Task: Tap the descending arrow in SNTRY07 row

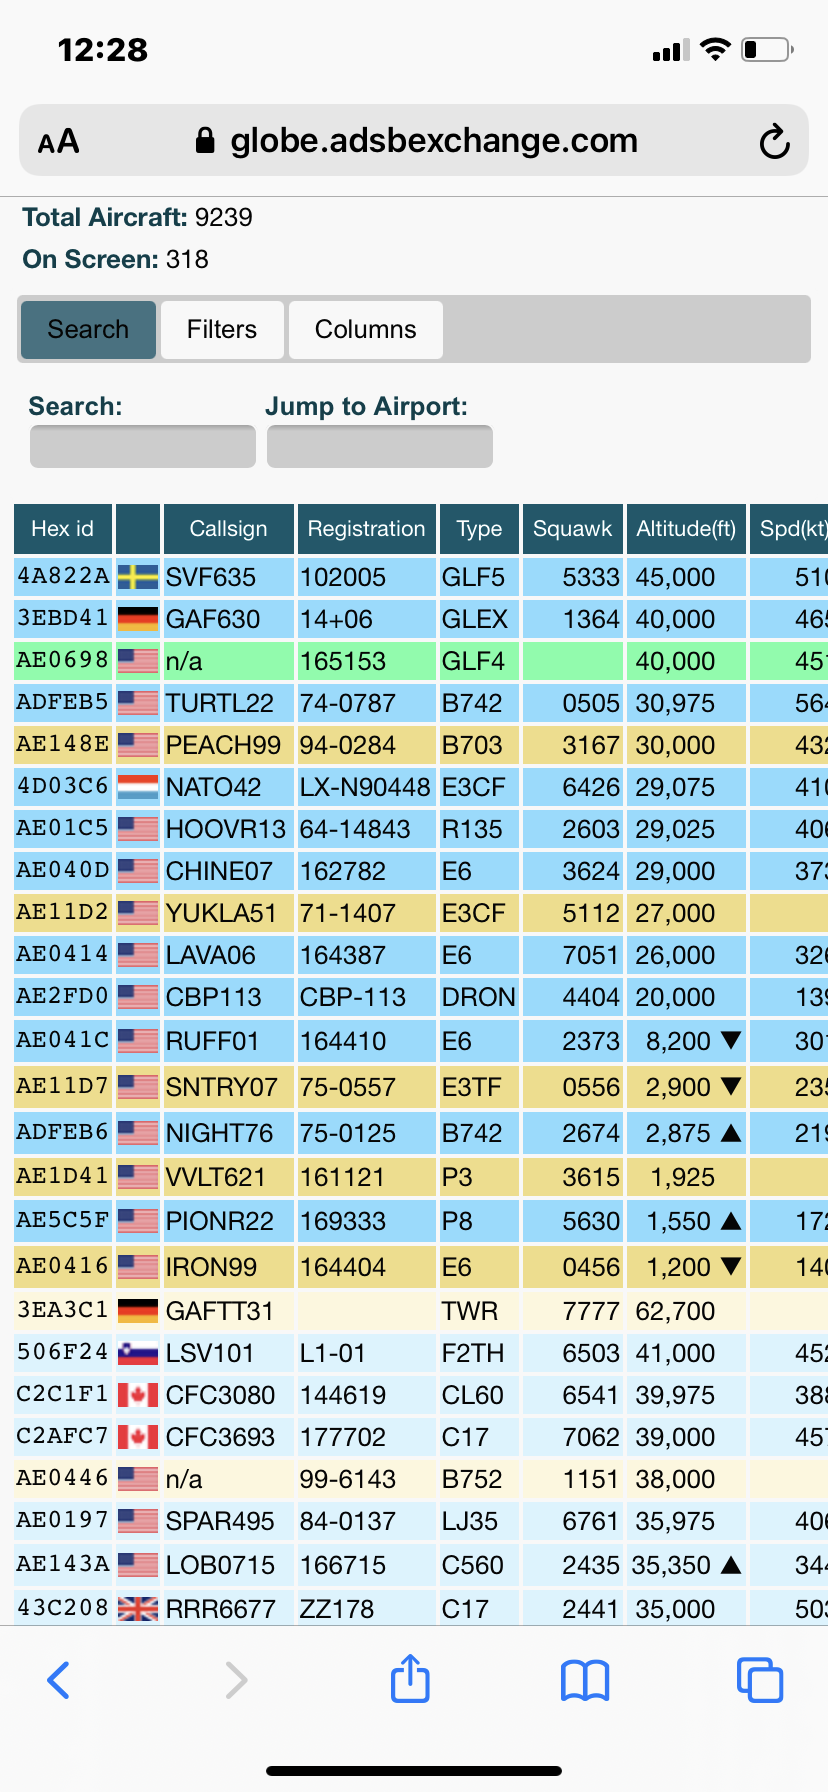Action: (731, 1086)
